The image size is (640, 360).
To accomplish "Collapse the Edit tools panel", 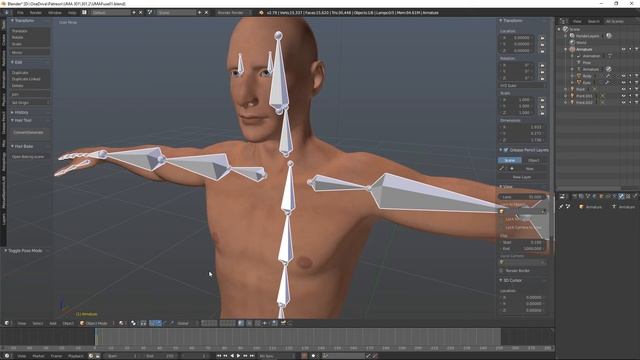I will click(x=12, y=62).
